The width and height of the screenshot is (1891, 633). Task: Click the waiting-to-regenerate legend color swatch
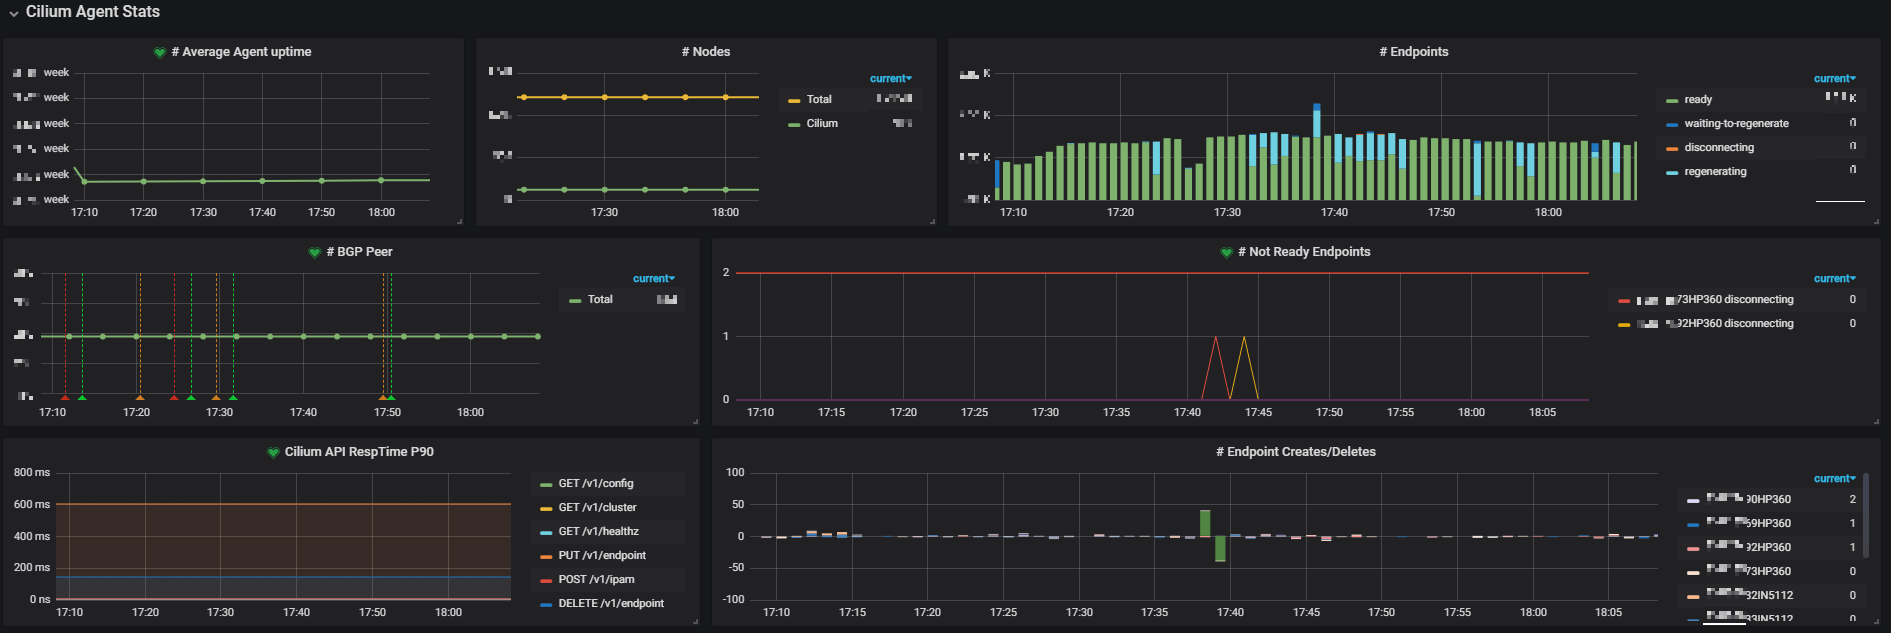1672,125
